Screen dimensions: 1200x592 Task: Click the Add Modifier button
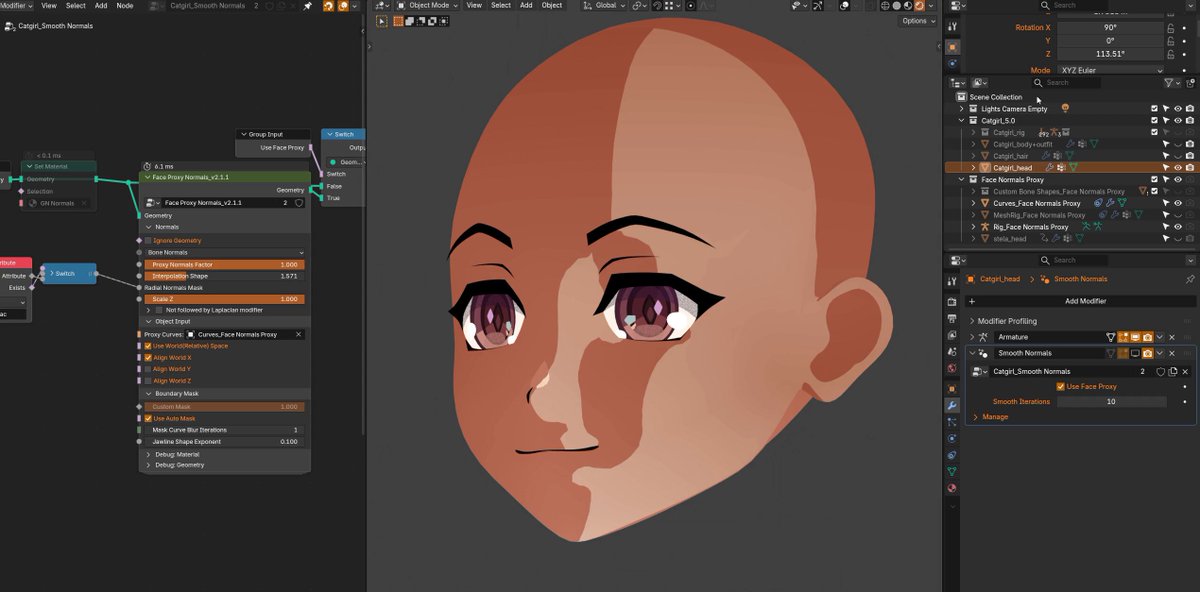point(1084,301)
